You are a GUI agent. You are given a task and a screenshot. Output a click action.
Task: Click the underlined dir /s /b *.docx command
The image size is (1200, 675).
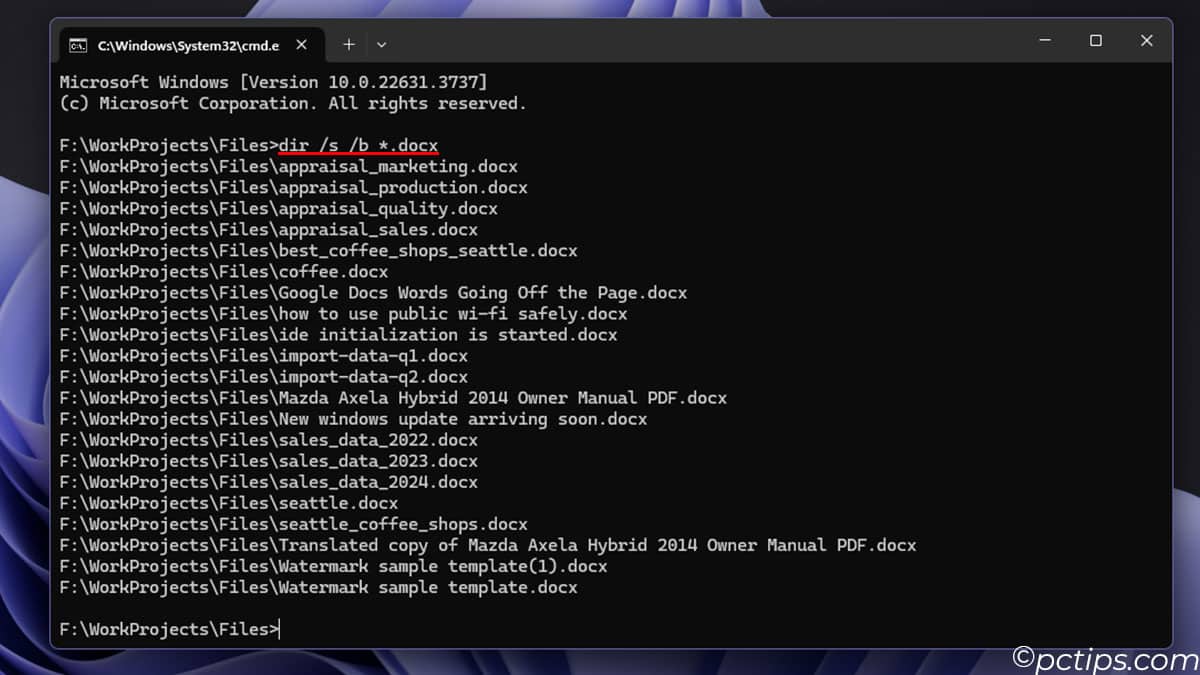point(359,144)
